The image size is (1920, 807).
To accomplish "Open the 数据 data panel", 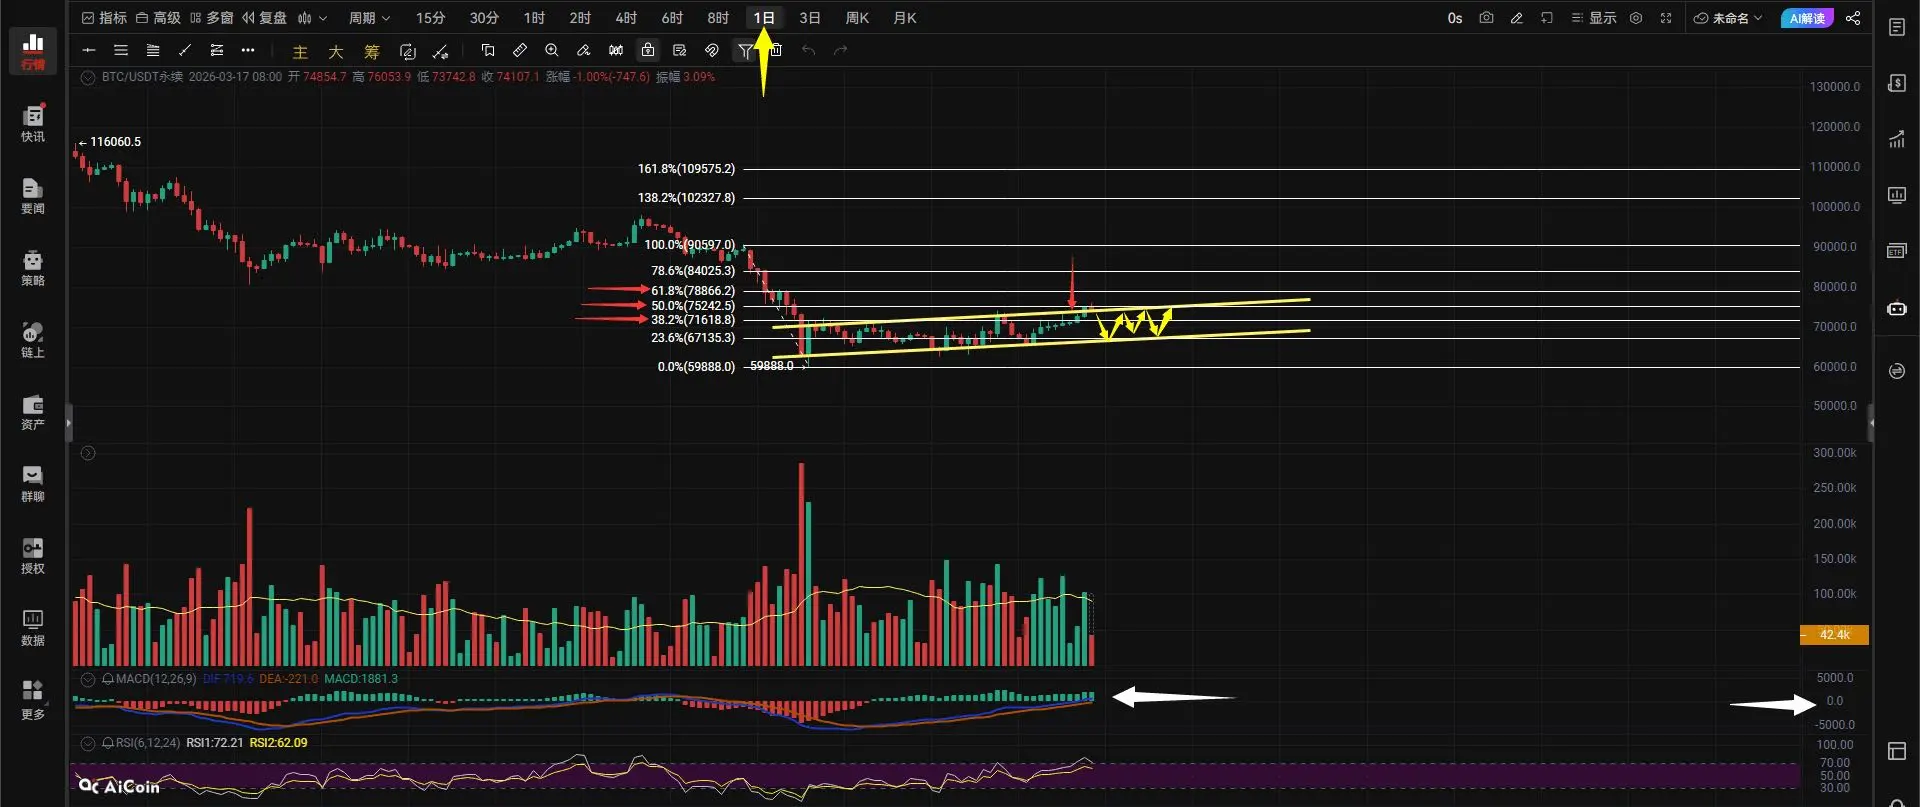I will [x=33, y=627].
